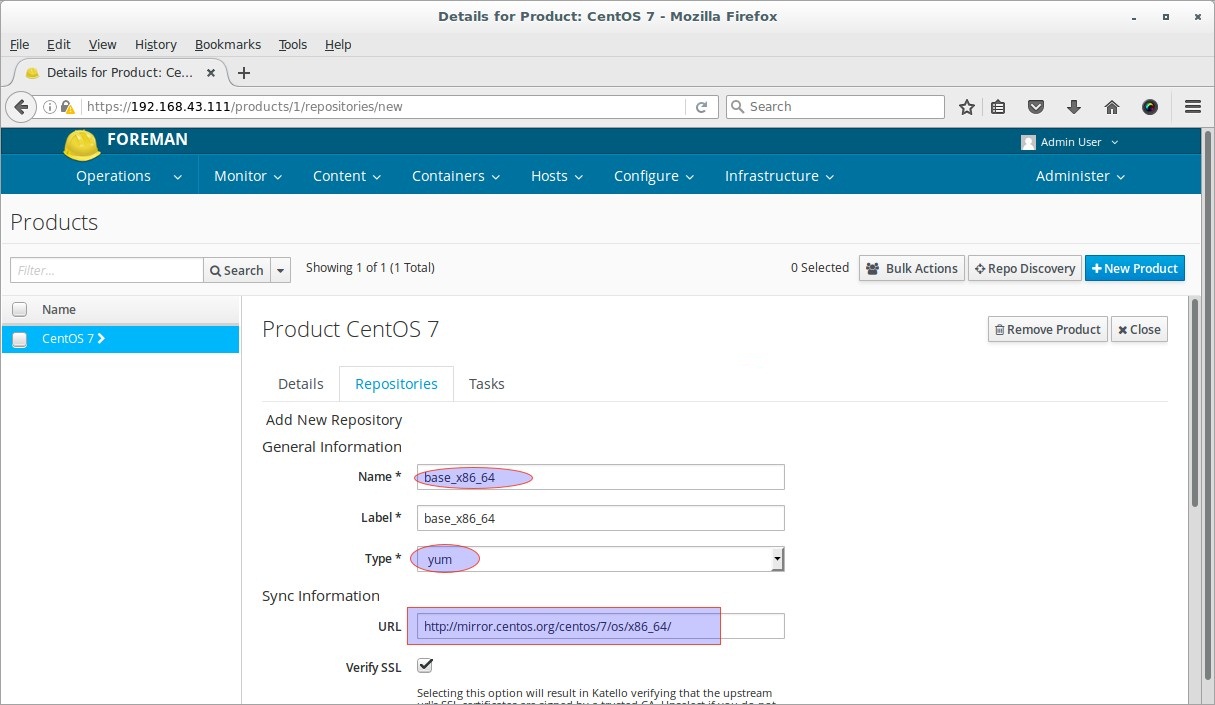The width and height of the screenshot is (1215, 705).
Task: Switch to the Tasks tab
Action: (487, 384)
